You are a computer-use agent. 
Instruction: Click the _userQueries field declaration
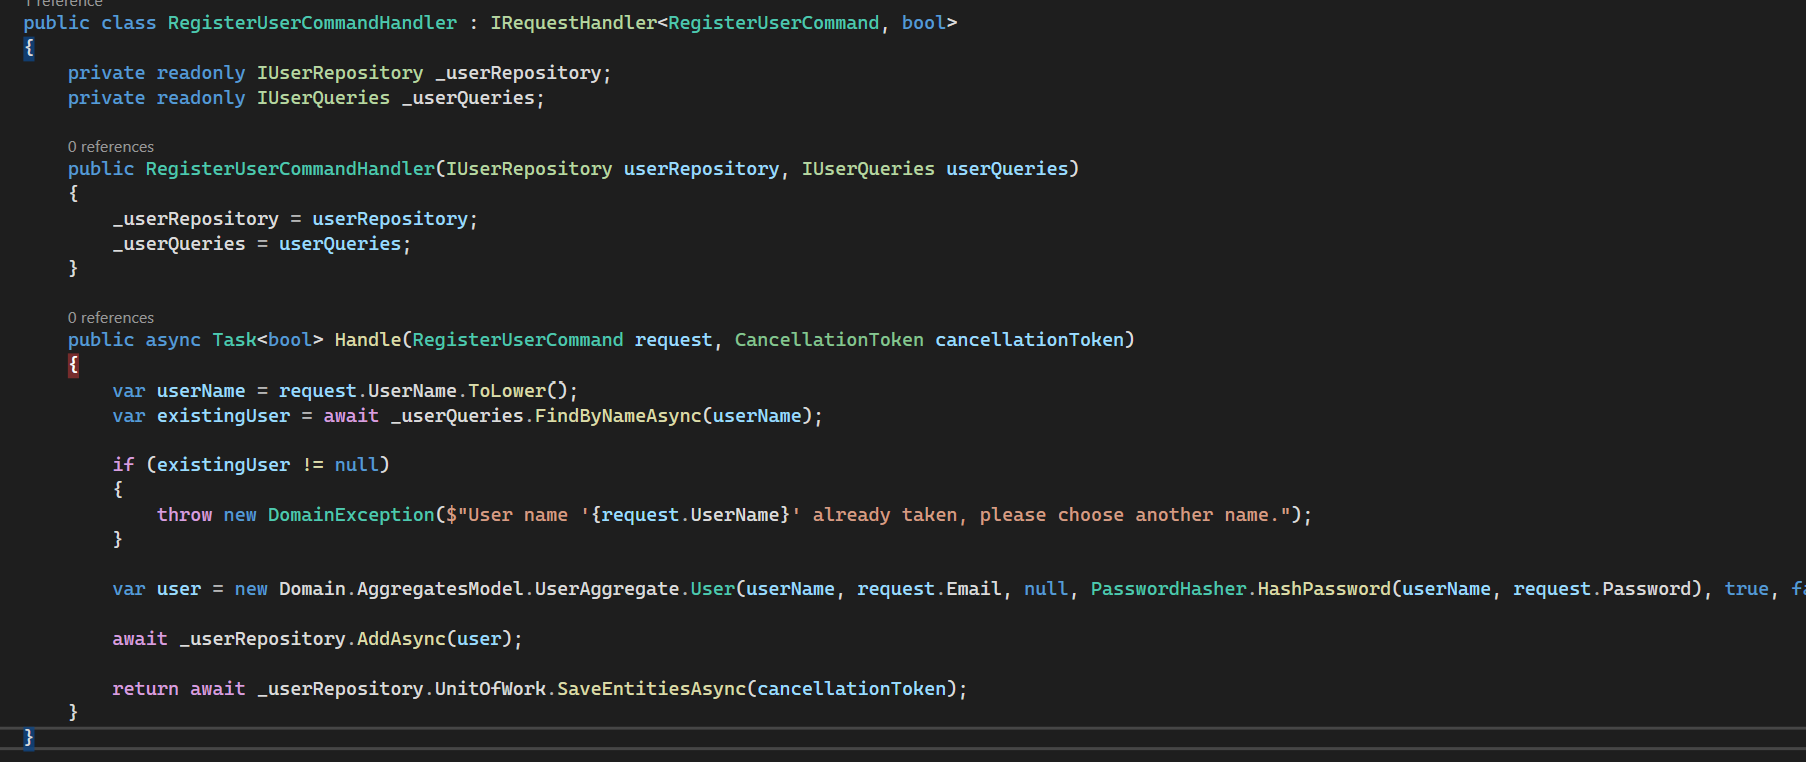point(468,98)
